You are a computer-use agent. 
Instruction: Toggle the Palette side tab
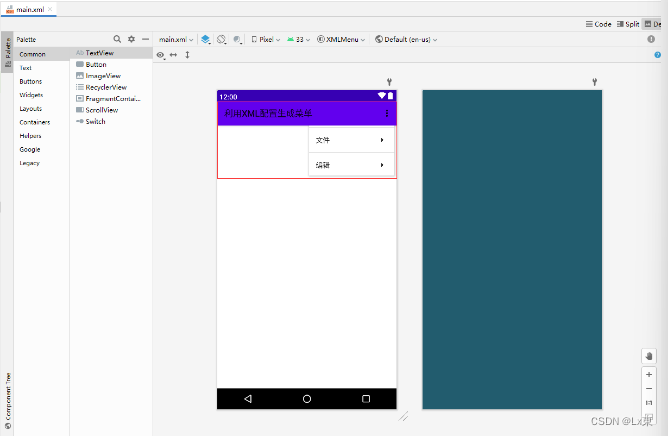(7, 52)
